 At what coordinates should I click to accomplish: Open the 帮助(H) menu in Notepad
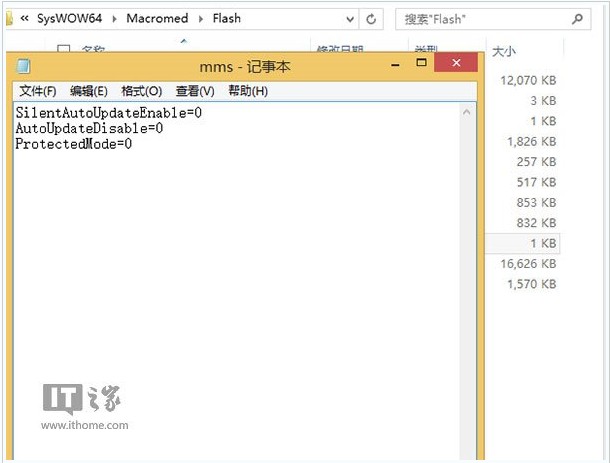pyautogui.click(x=248, y=91)
